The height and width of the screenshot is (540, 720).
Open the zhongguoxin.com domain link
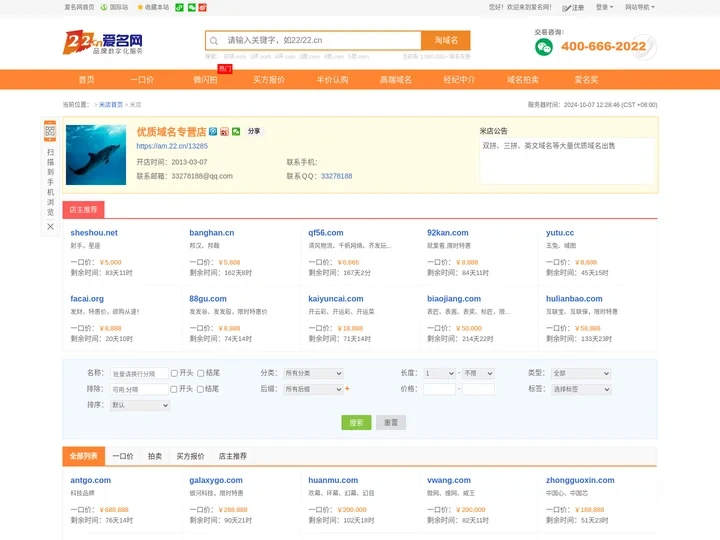pyautogui.click(x=580, y=480)
